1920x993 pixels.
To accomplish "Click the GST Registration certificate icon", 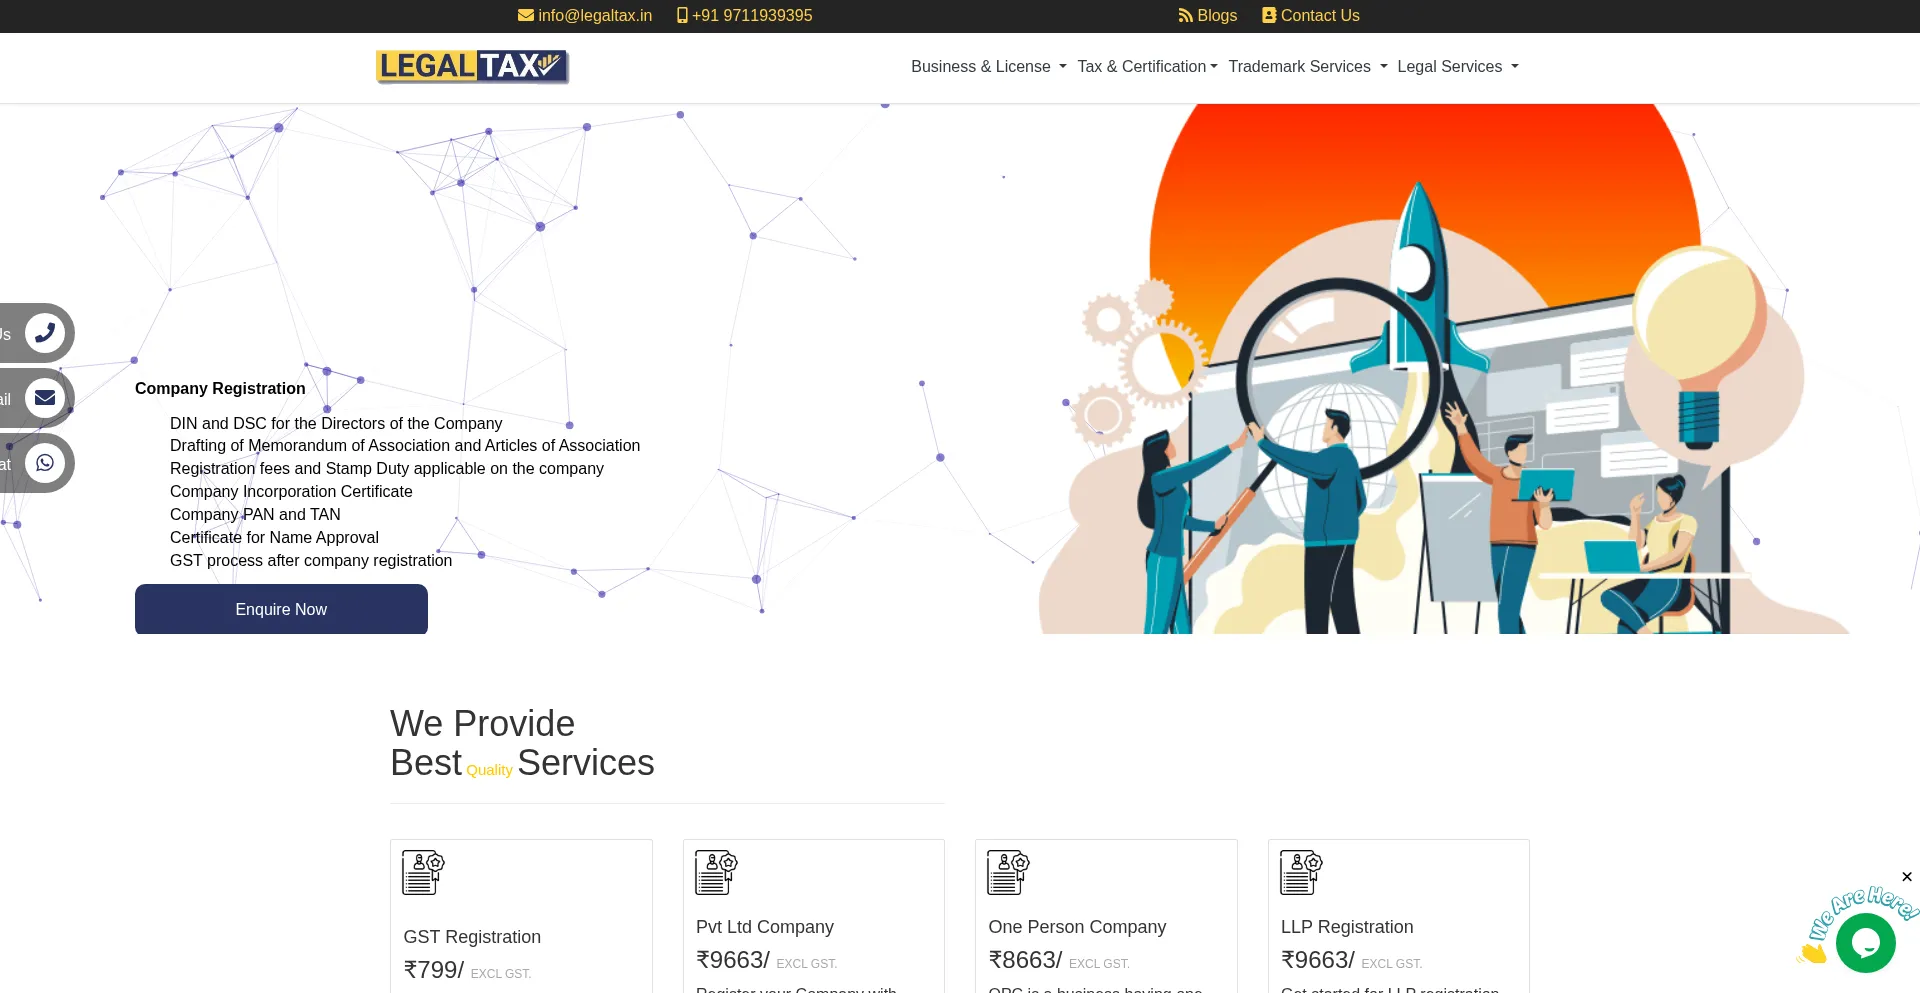I will click(x=423, y=872).
